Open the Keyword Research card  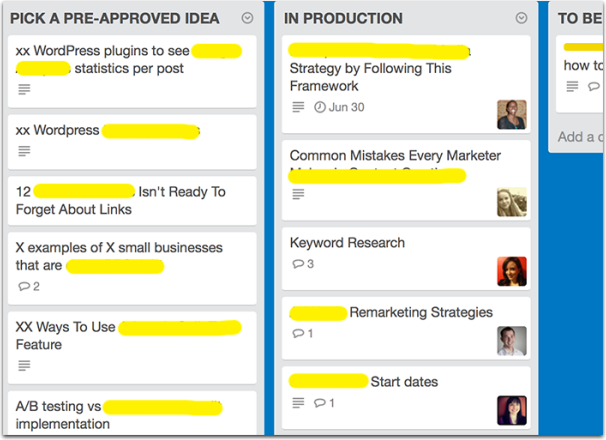pos(347,243)
